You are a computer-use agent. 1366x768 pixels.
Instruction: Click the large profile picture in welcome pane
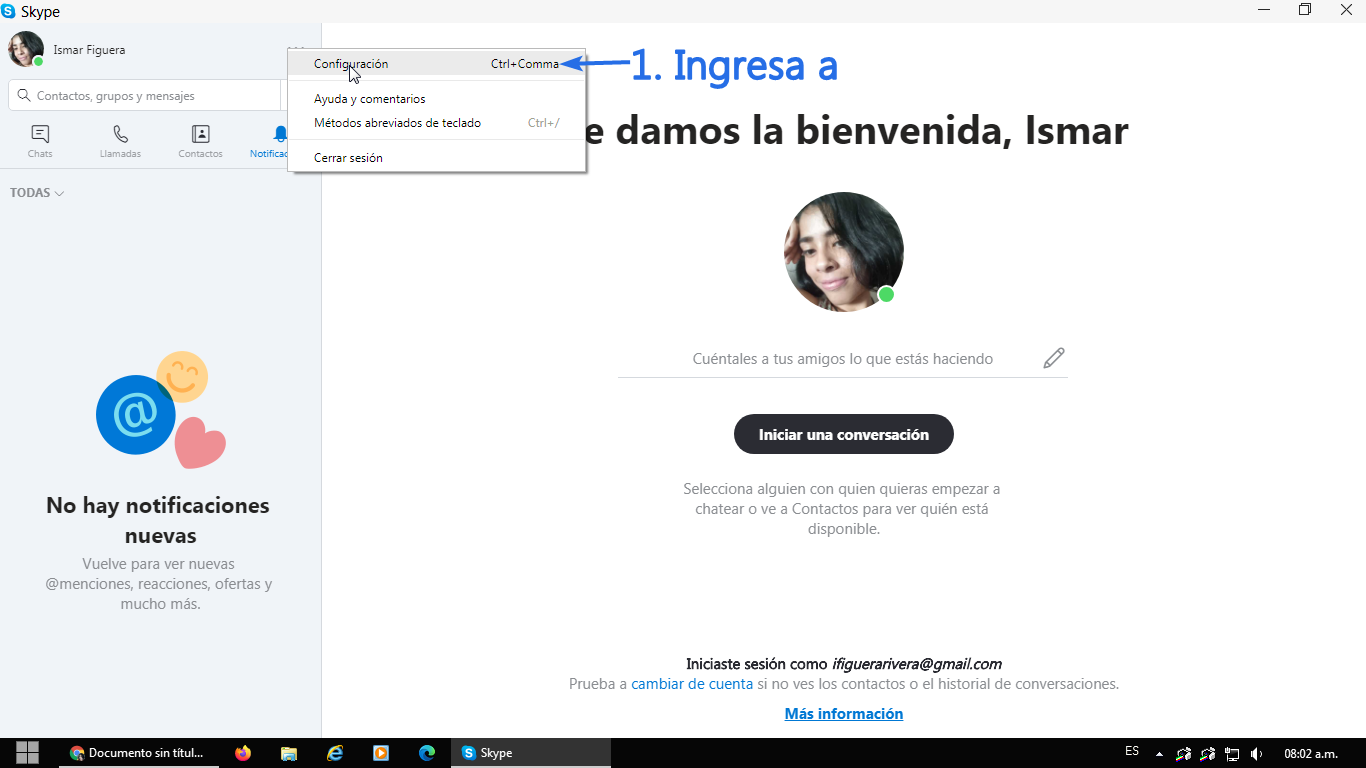coord(843,251)
